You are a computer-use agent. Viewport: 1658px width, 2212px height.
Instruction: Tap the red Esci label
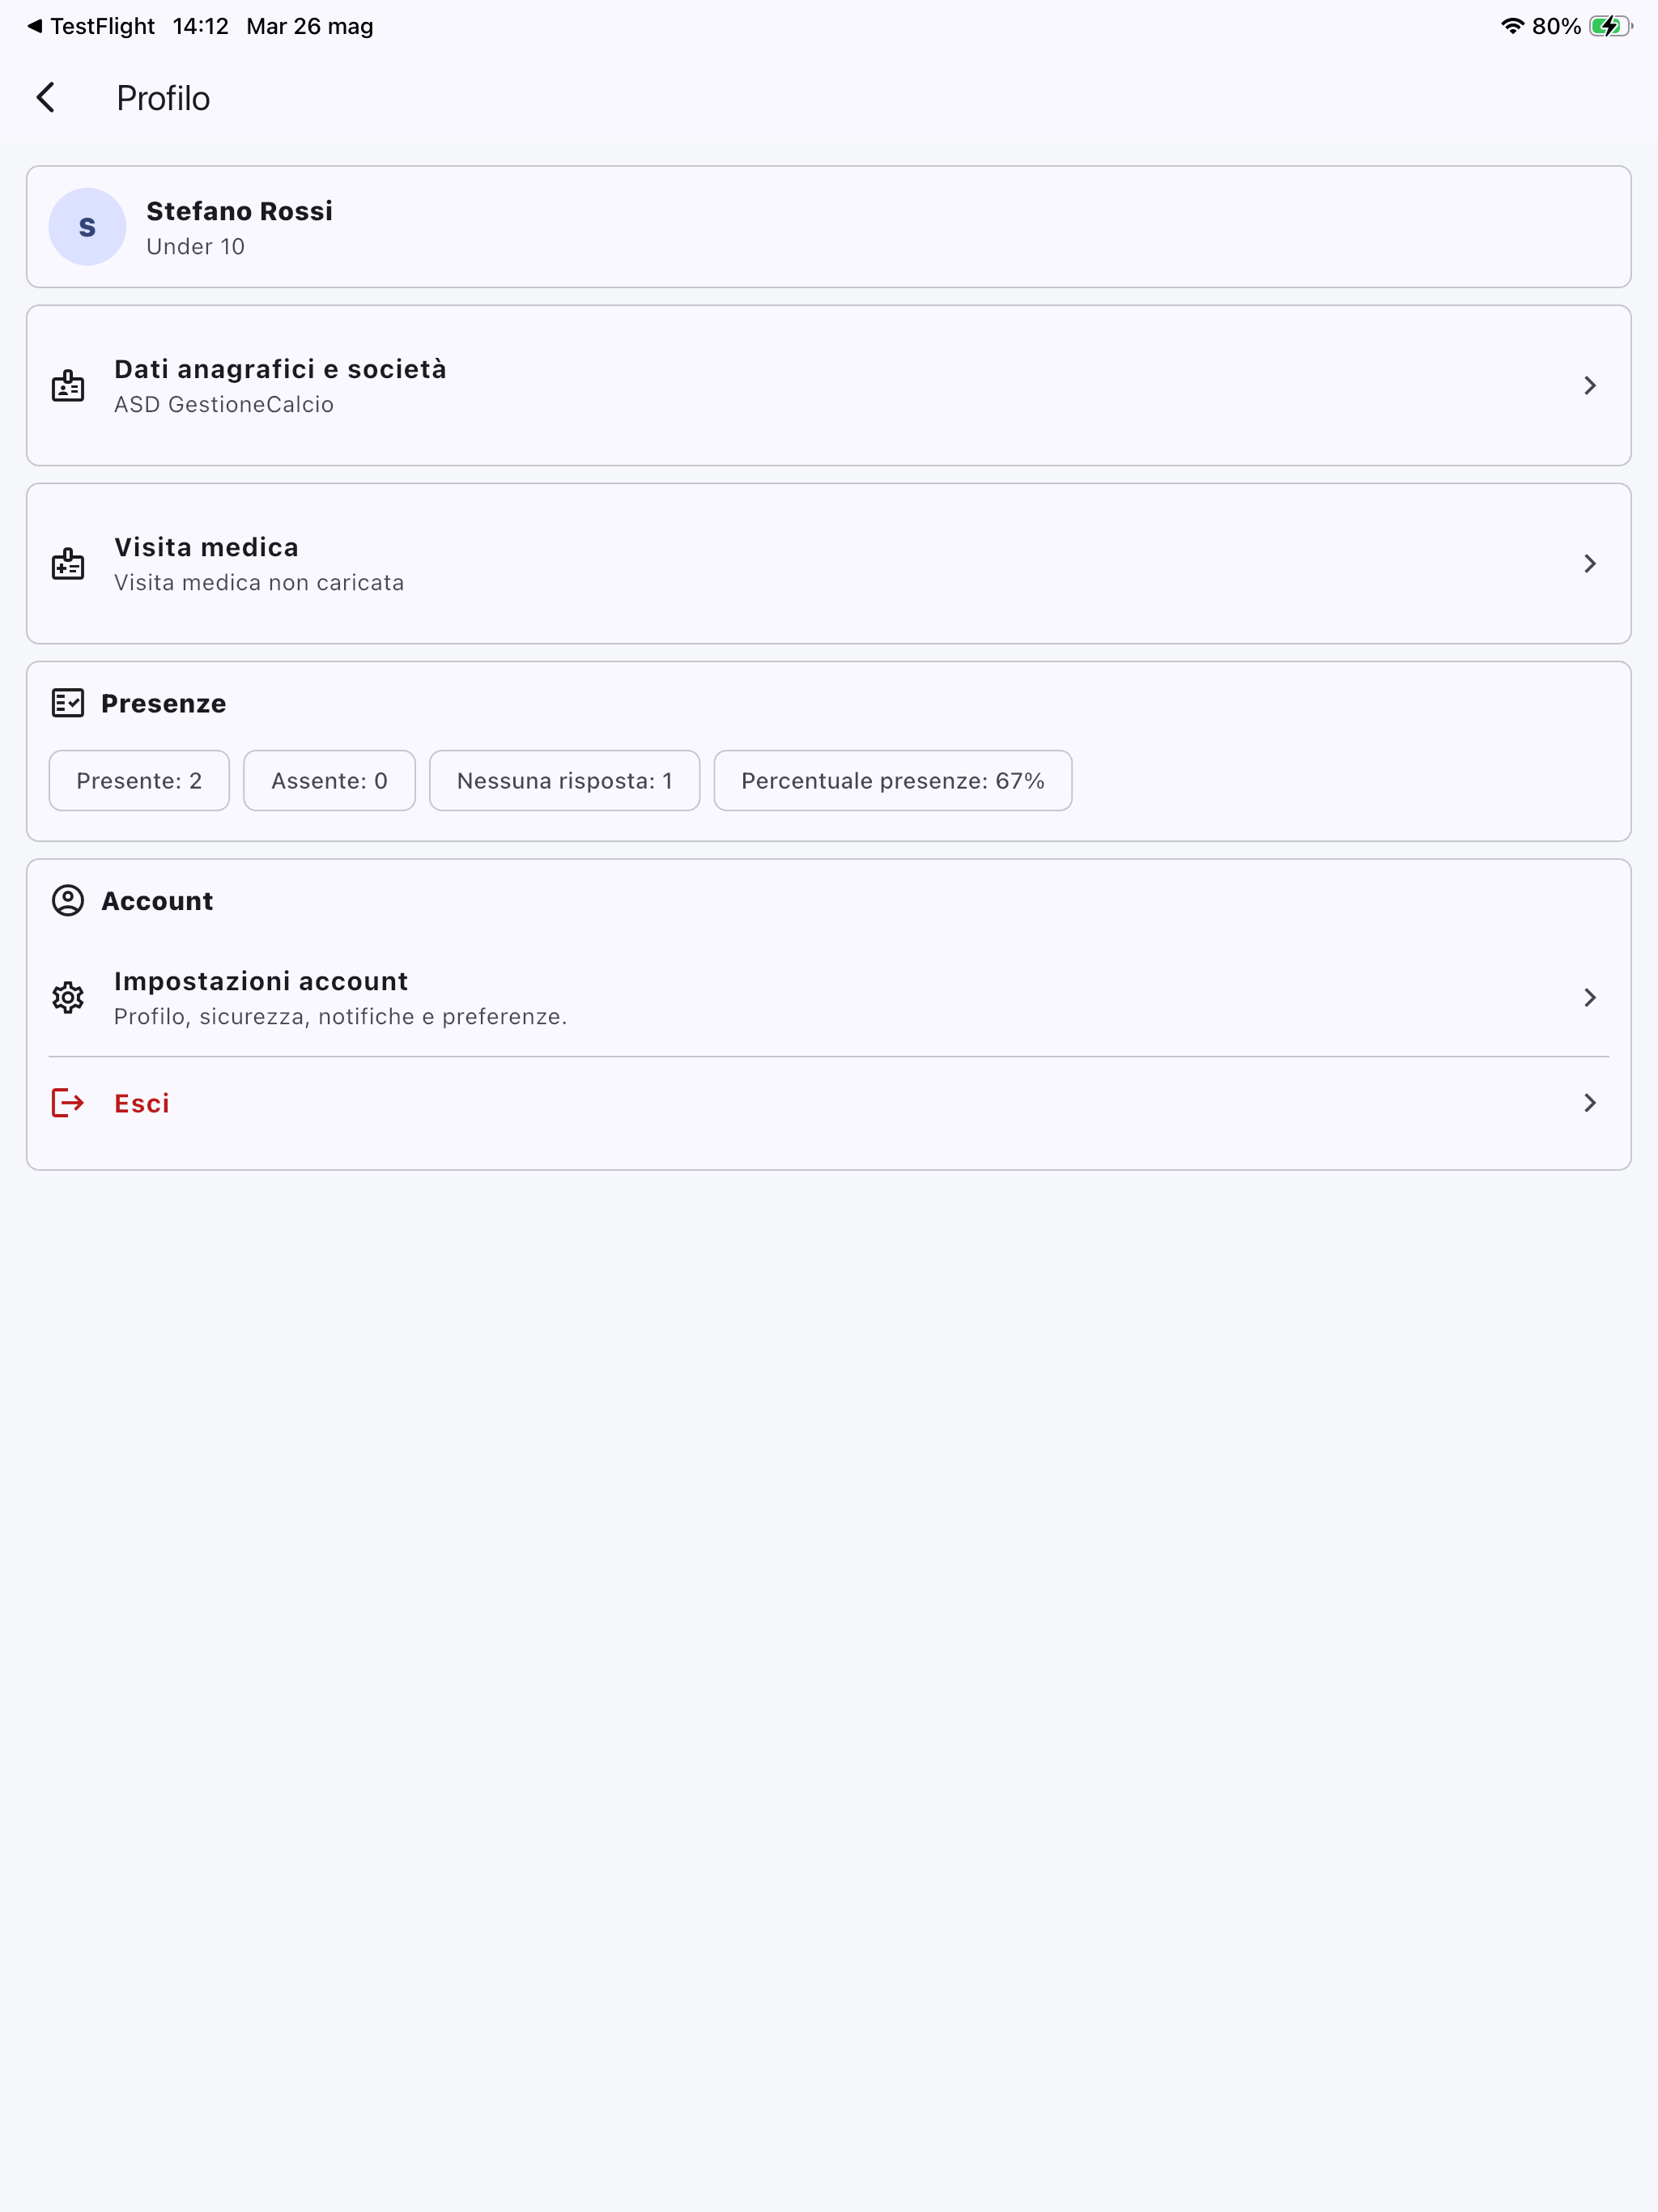point(142,1104)
